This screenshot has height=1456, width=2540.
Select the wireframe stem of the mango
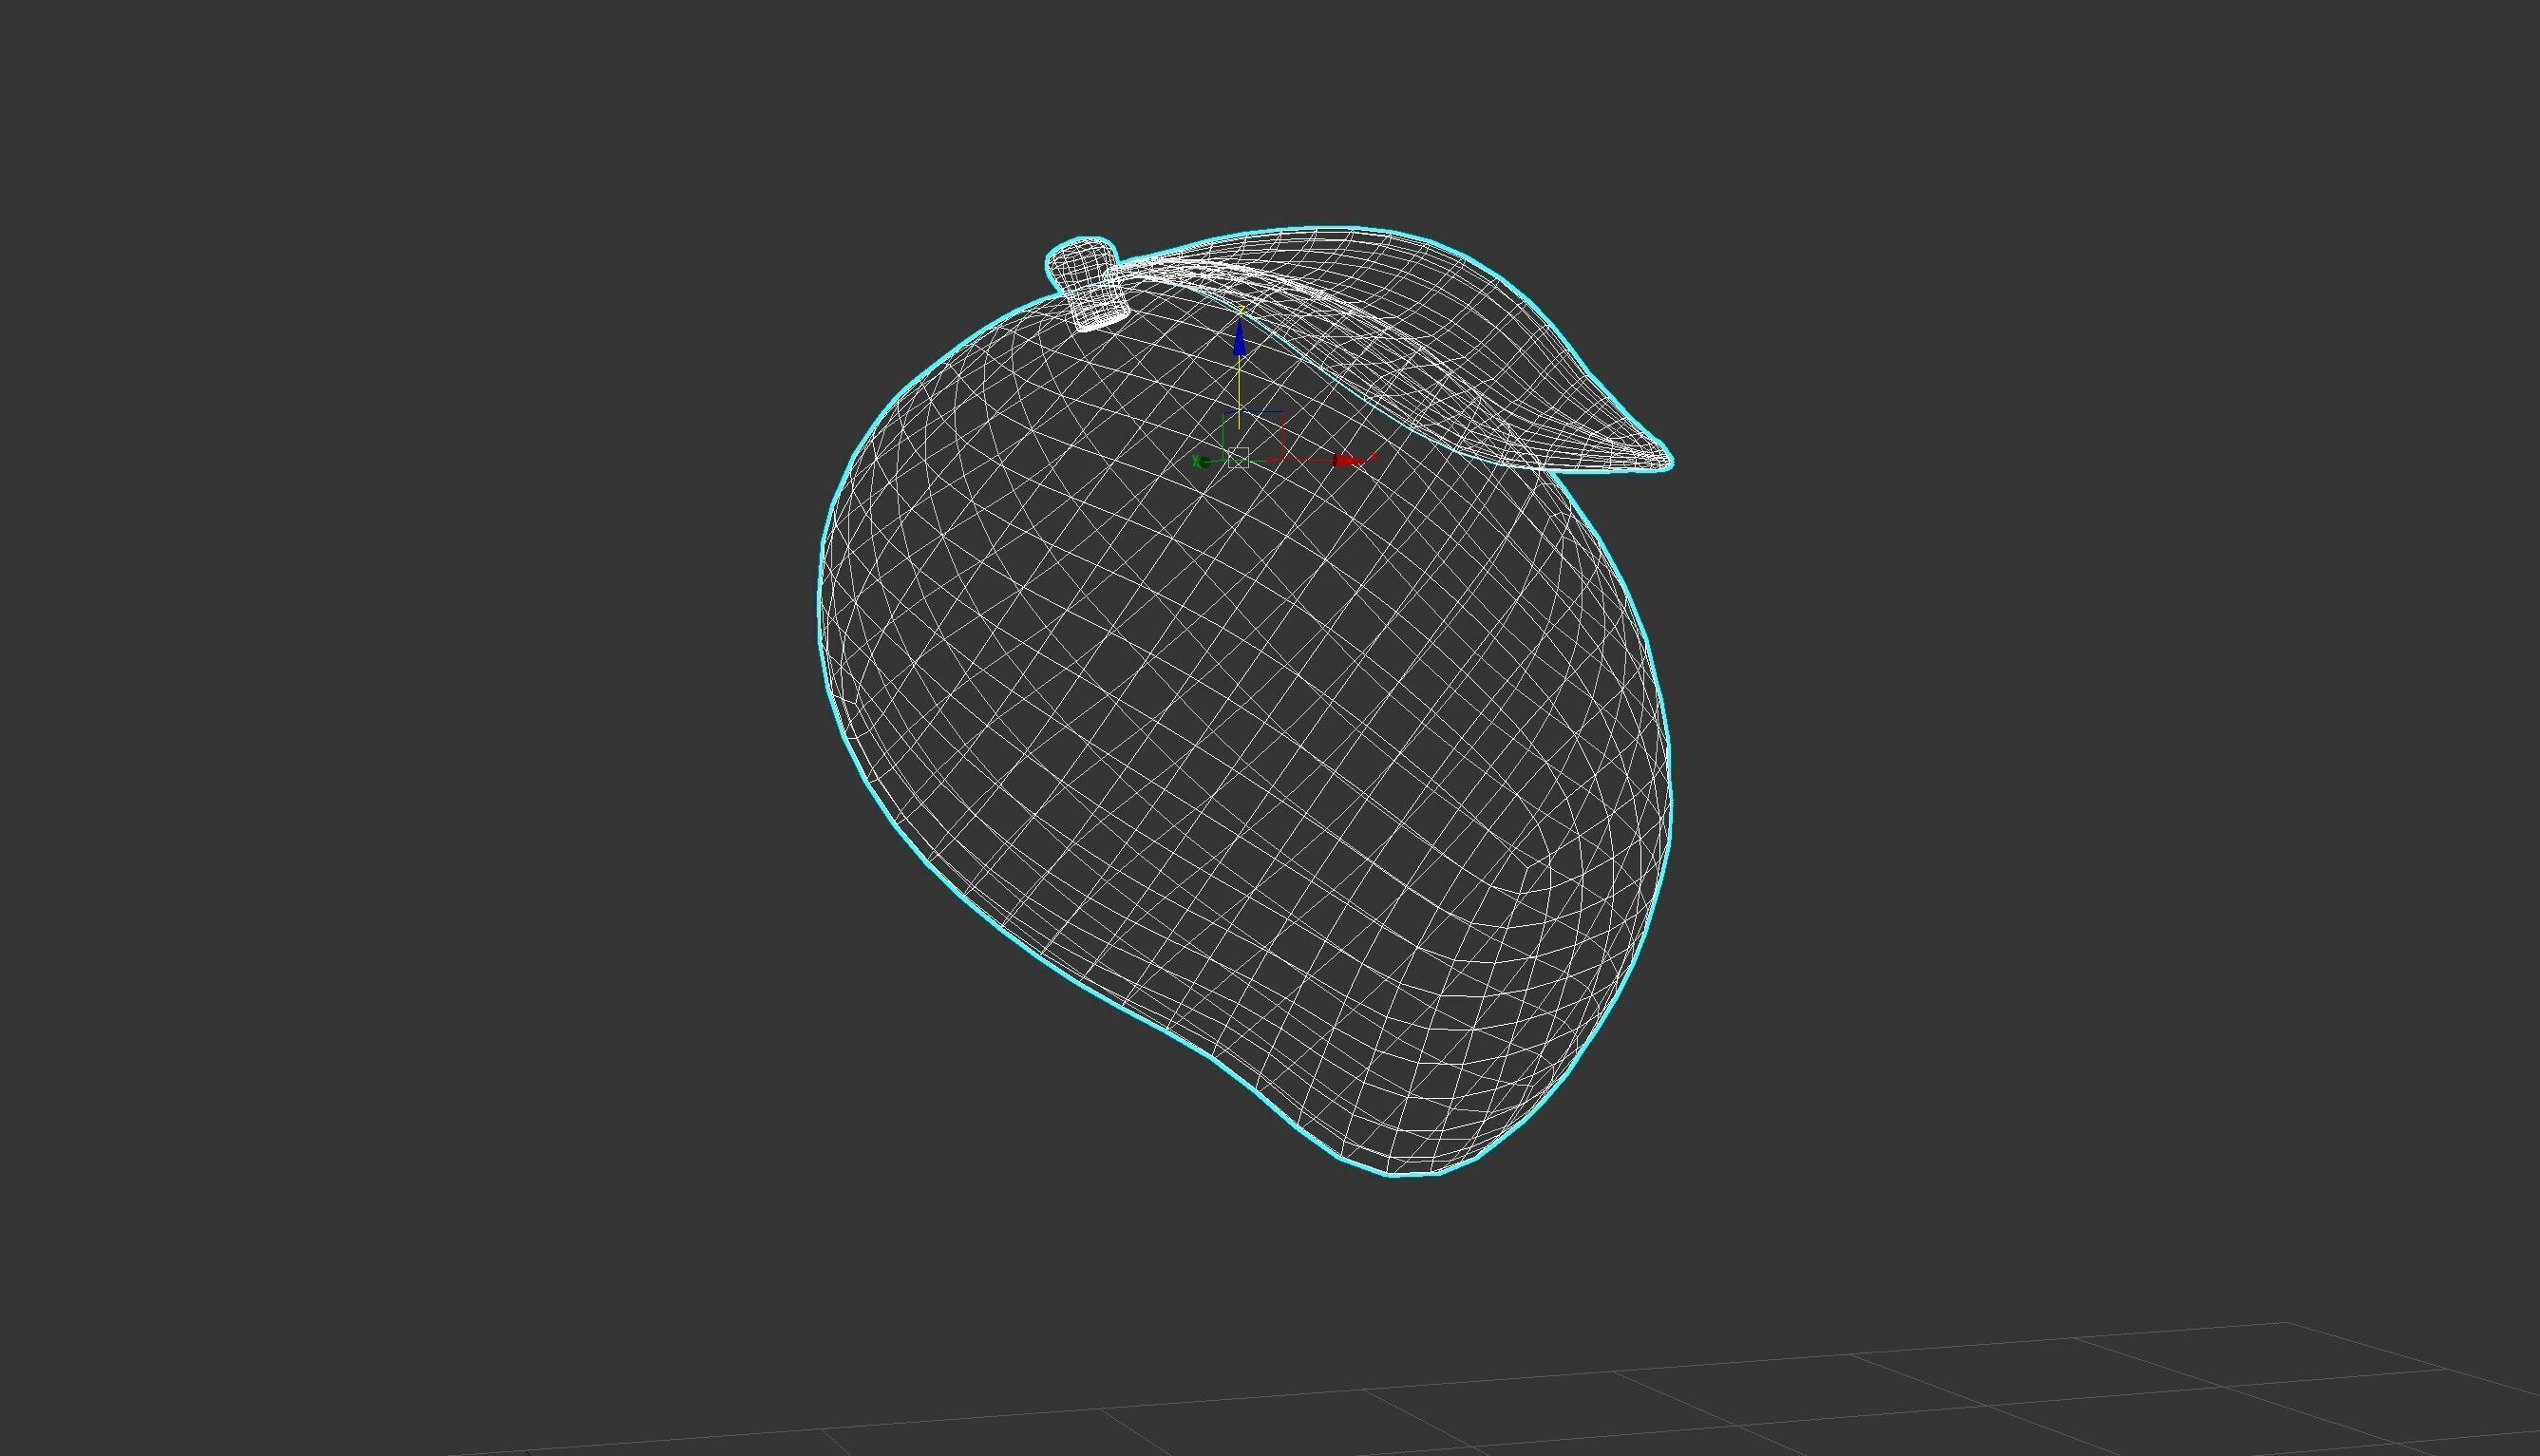tap(1088, 283)
